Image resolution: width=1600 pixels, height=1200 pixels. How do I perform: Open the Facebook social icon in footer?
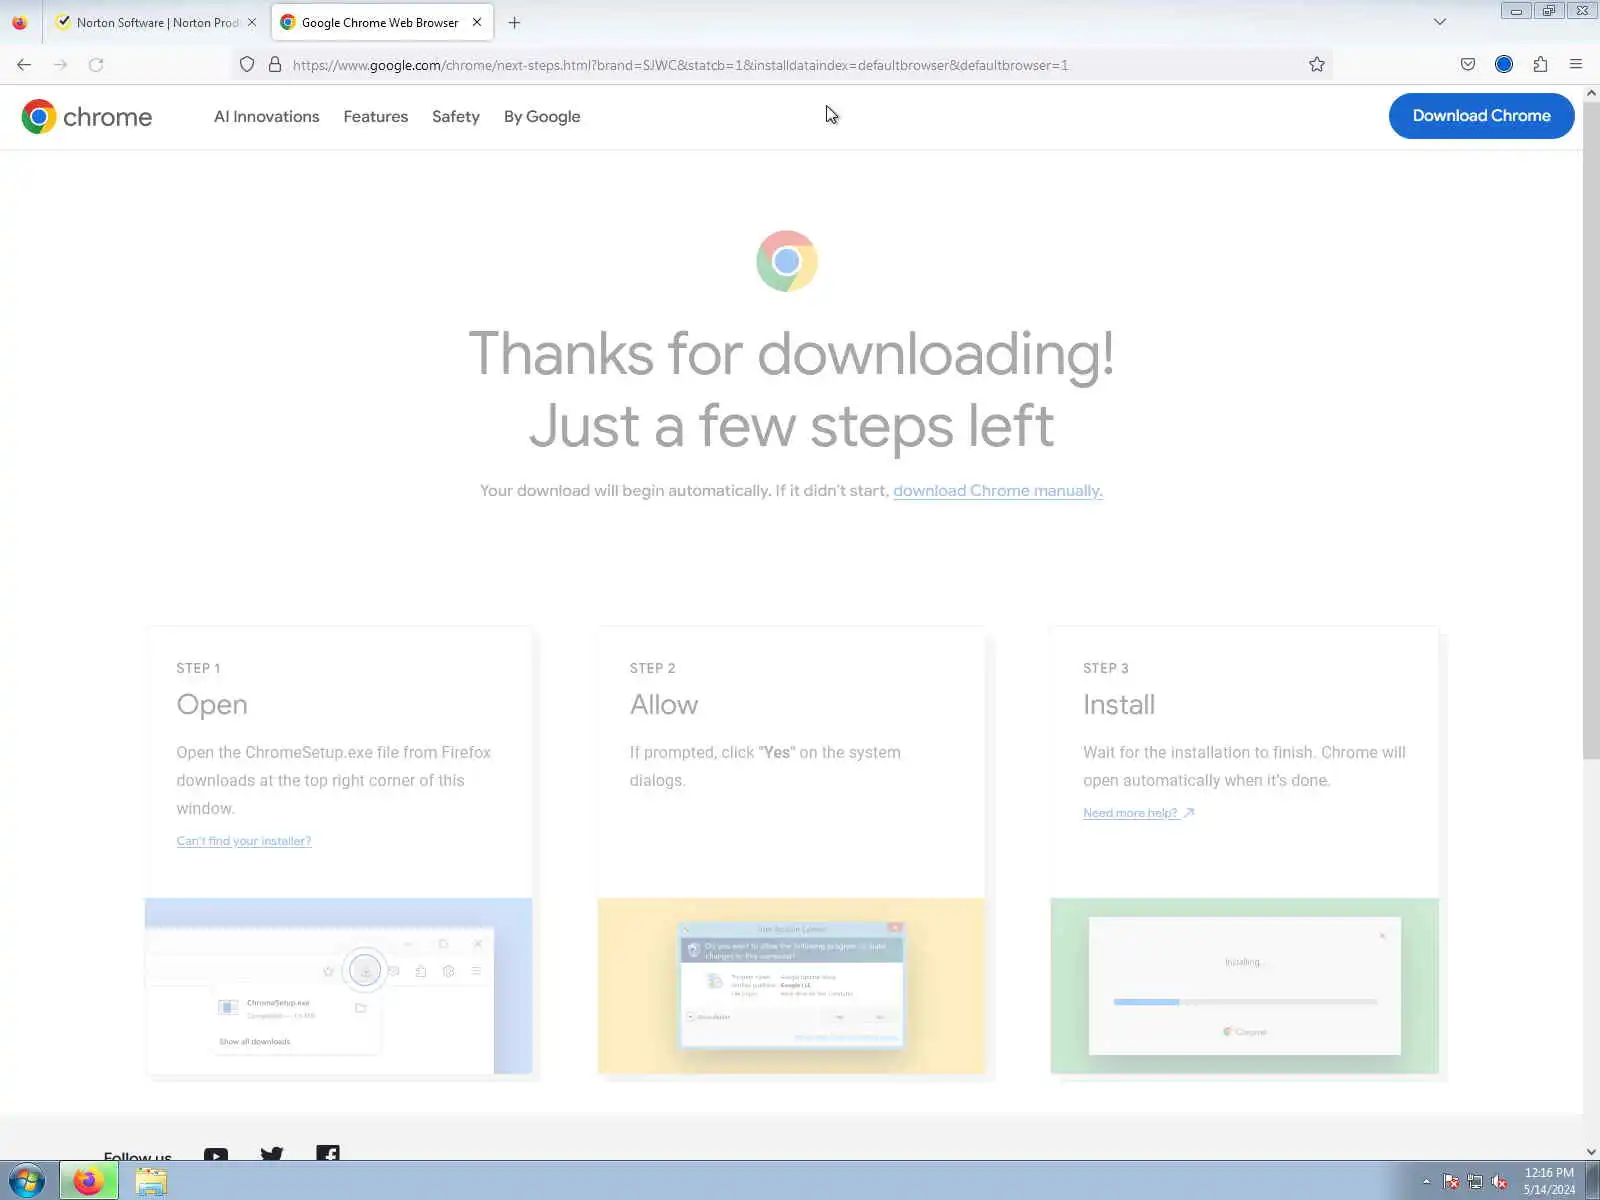click(x=328, y=1153)
